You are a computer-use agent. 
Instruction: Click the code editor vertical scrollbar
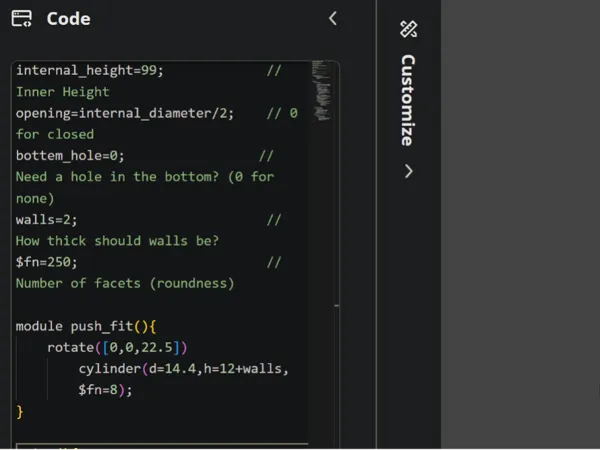pos(336,254)
